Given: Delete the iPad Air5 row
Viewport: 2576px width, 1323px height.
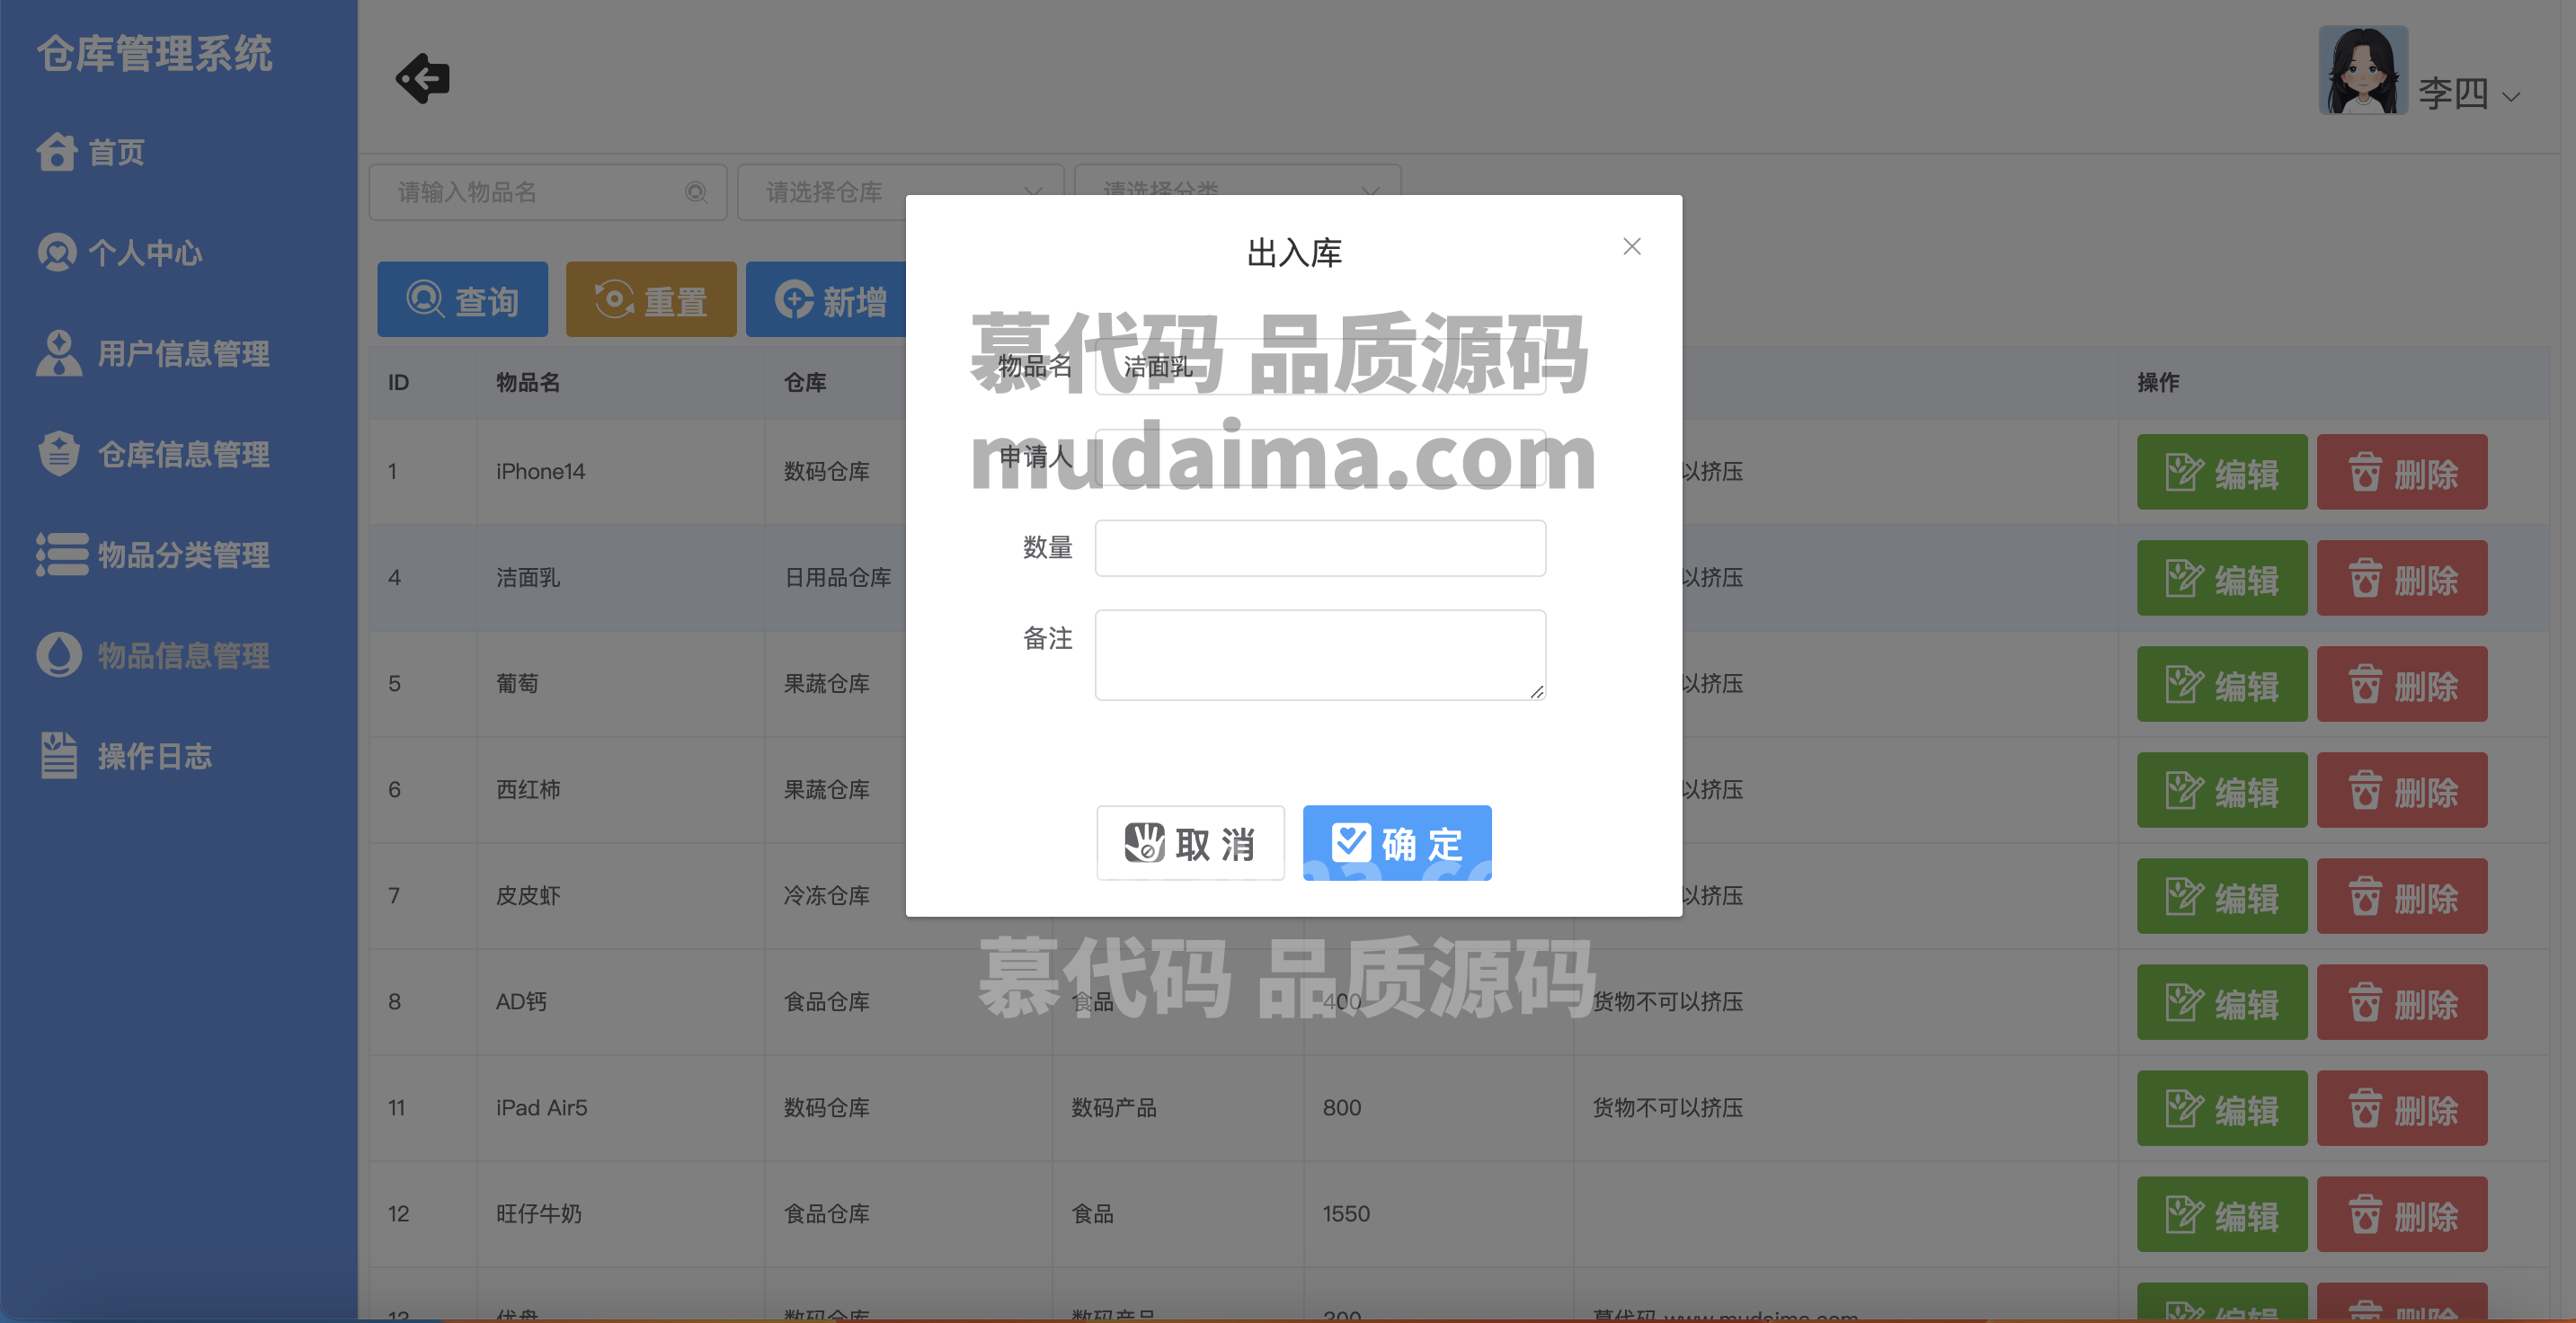Looking at the screenshot, I should coord(2402,1108).
